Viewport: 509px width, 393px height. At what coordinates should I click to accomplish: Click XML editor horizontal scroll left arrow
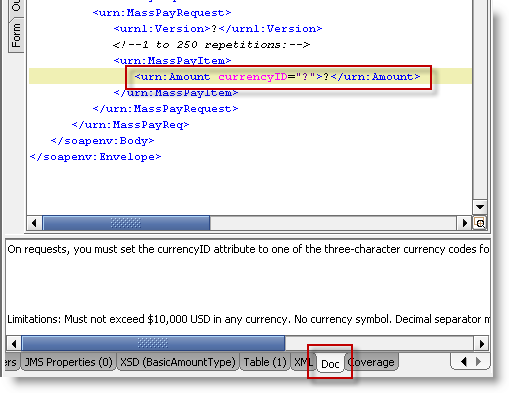click(x=34, y=223)
